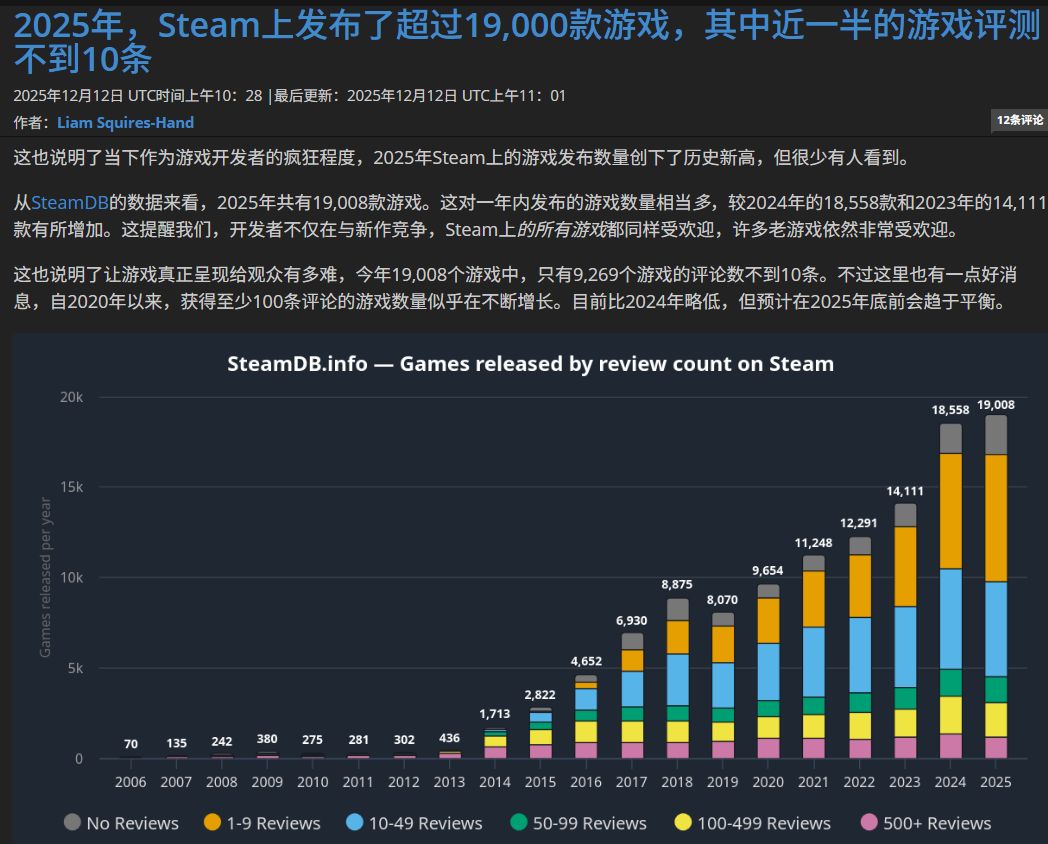The image size is (1048, 844).
Task: Click the 2018 bar's gray top segment
Action: pyautogui.click(x=677, y=609)
